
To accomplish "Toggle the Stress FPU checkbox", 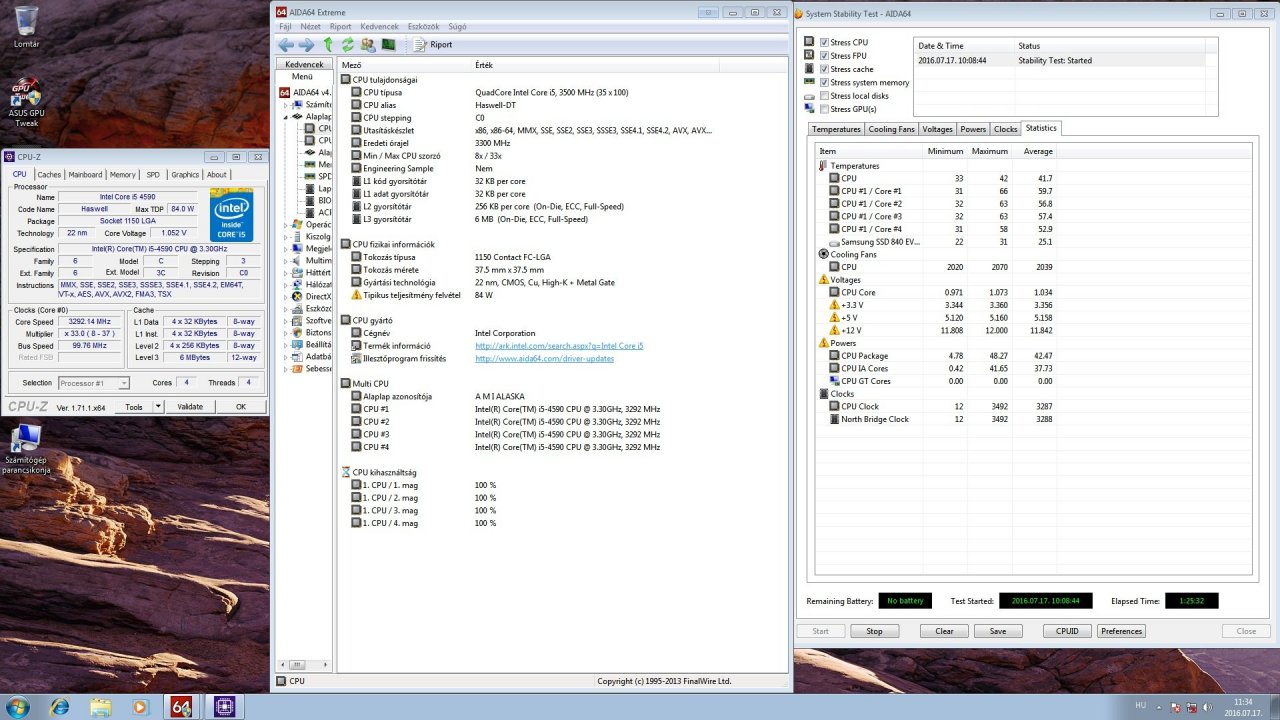I will click(824, 56).
